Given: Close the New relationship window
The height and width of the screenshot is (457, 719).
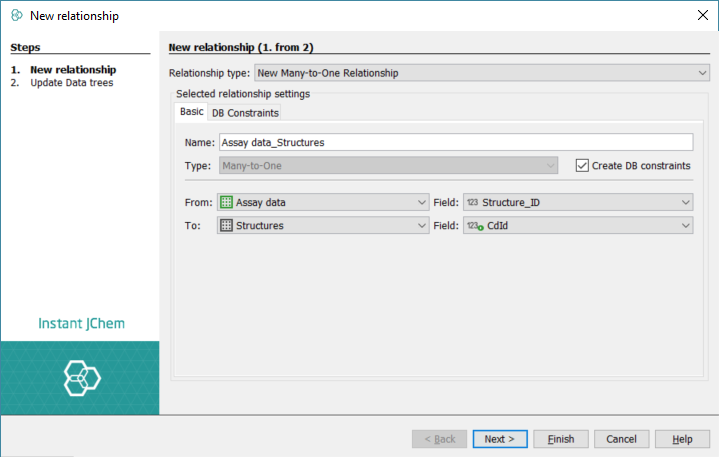Looking at the screenshot, I should [701, 15].
